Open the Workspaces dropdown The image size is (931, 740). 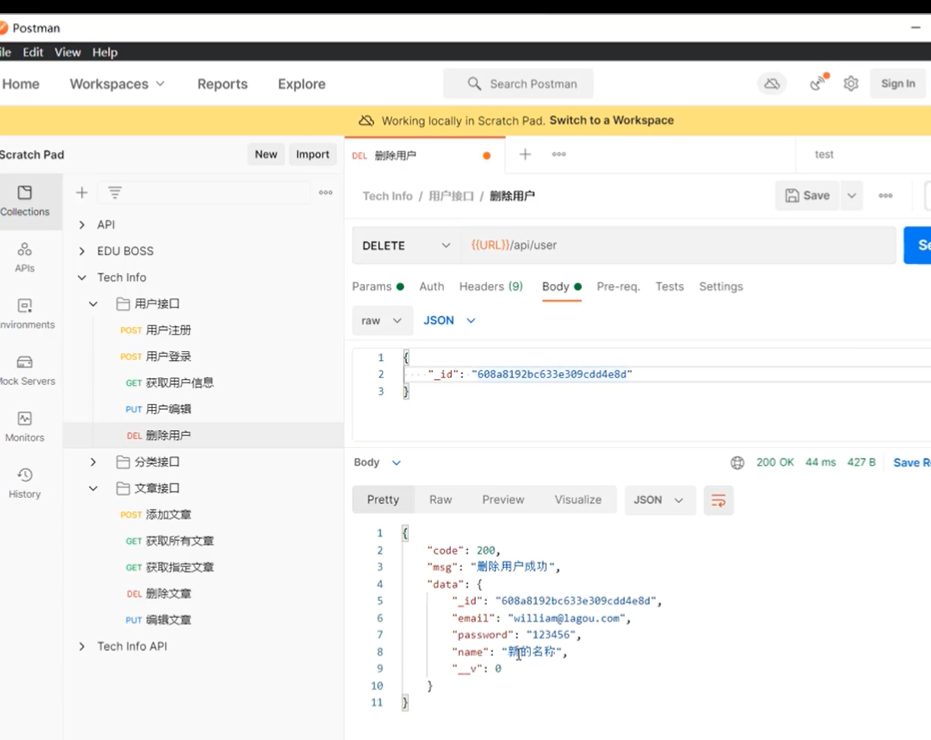coord(117,84)
